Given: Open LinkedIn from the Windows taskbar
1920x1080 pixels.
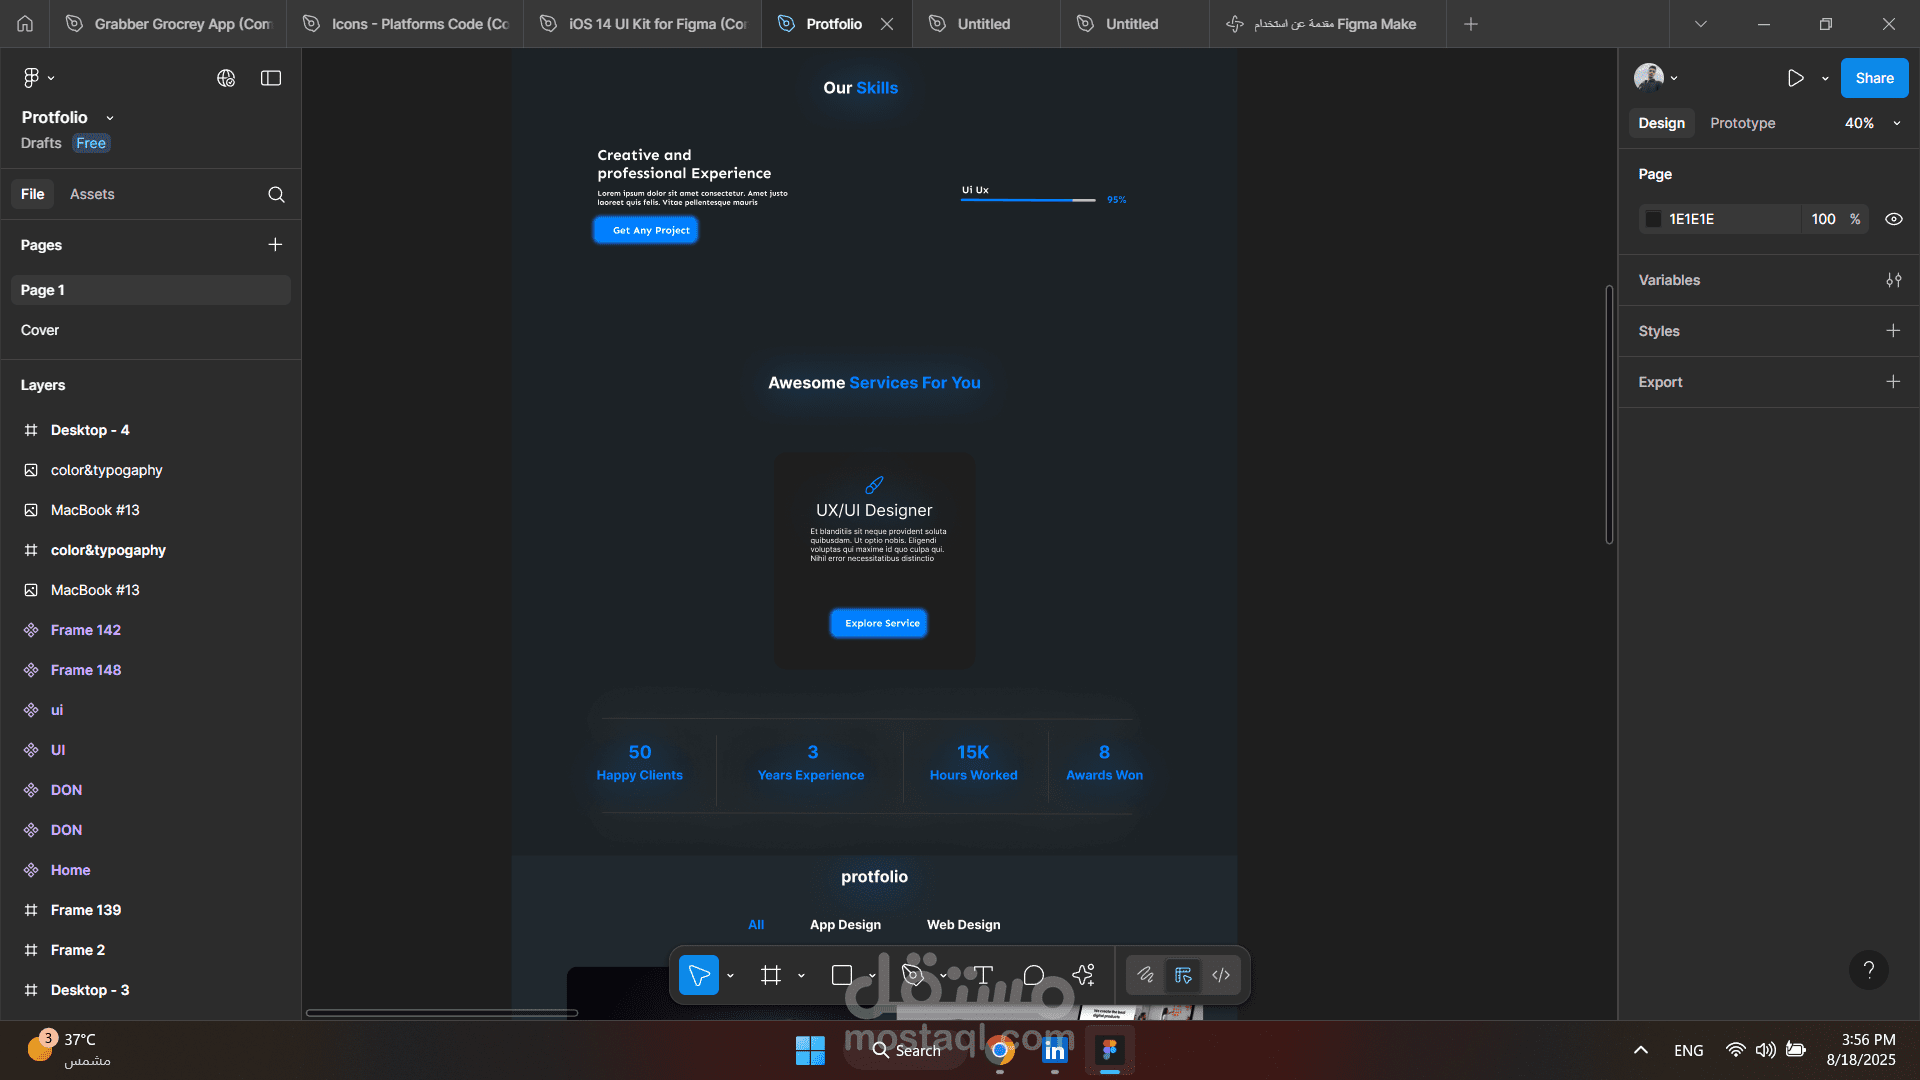Looking at the screenshot, I should click(x=1054, y=1050).
